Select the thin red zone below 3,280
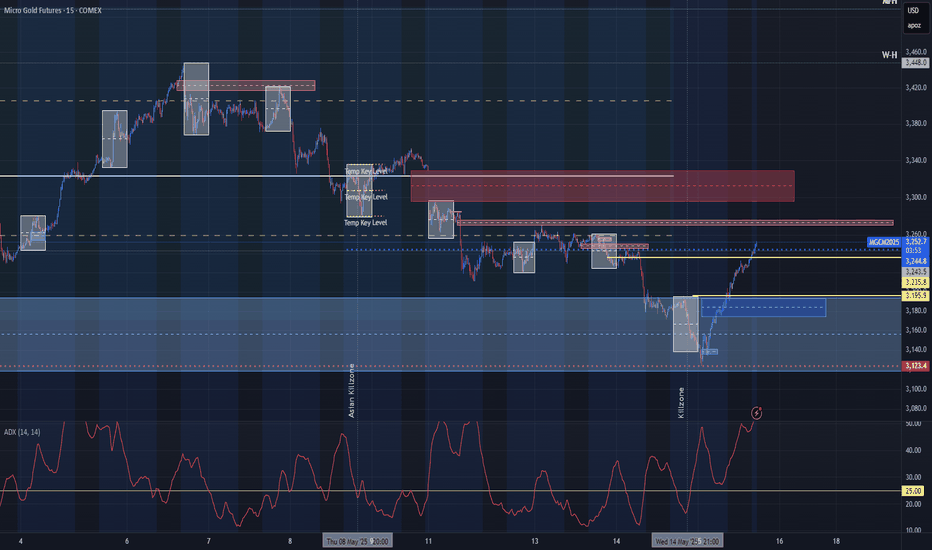The width and height of the screenshot is (932, 550). [675, 223]
